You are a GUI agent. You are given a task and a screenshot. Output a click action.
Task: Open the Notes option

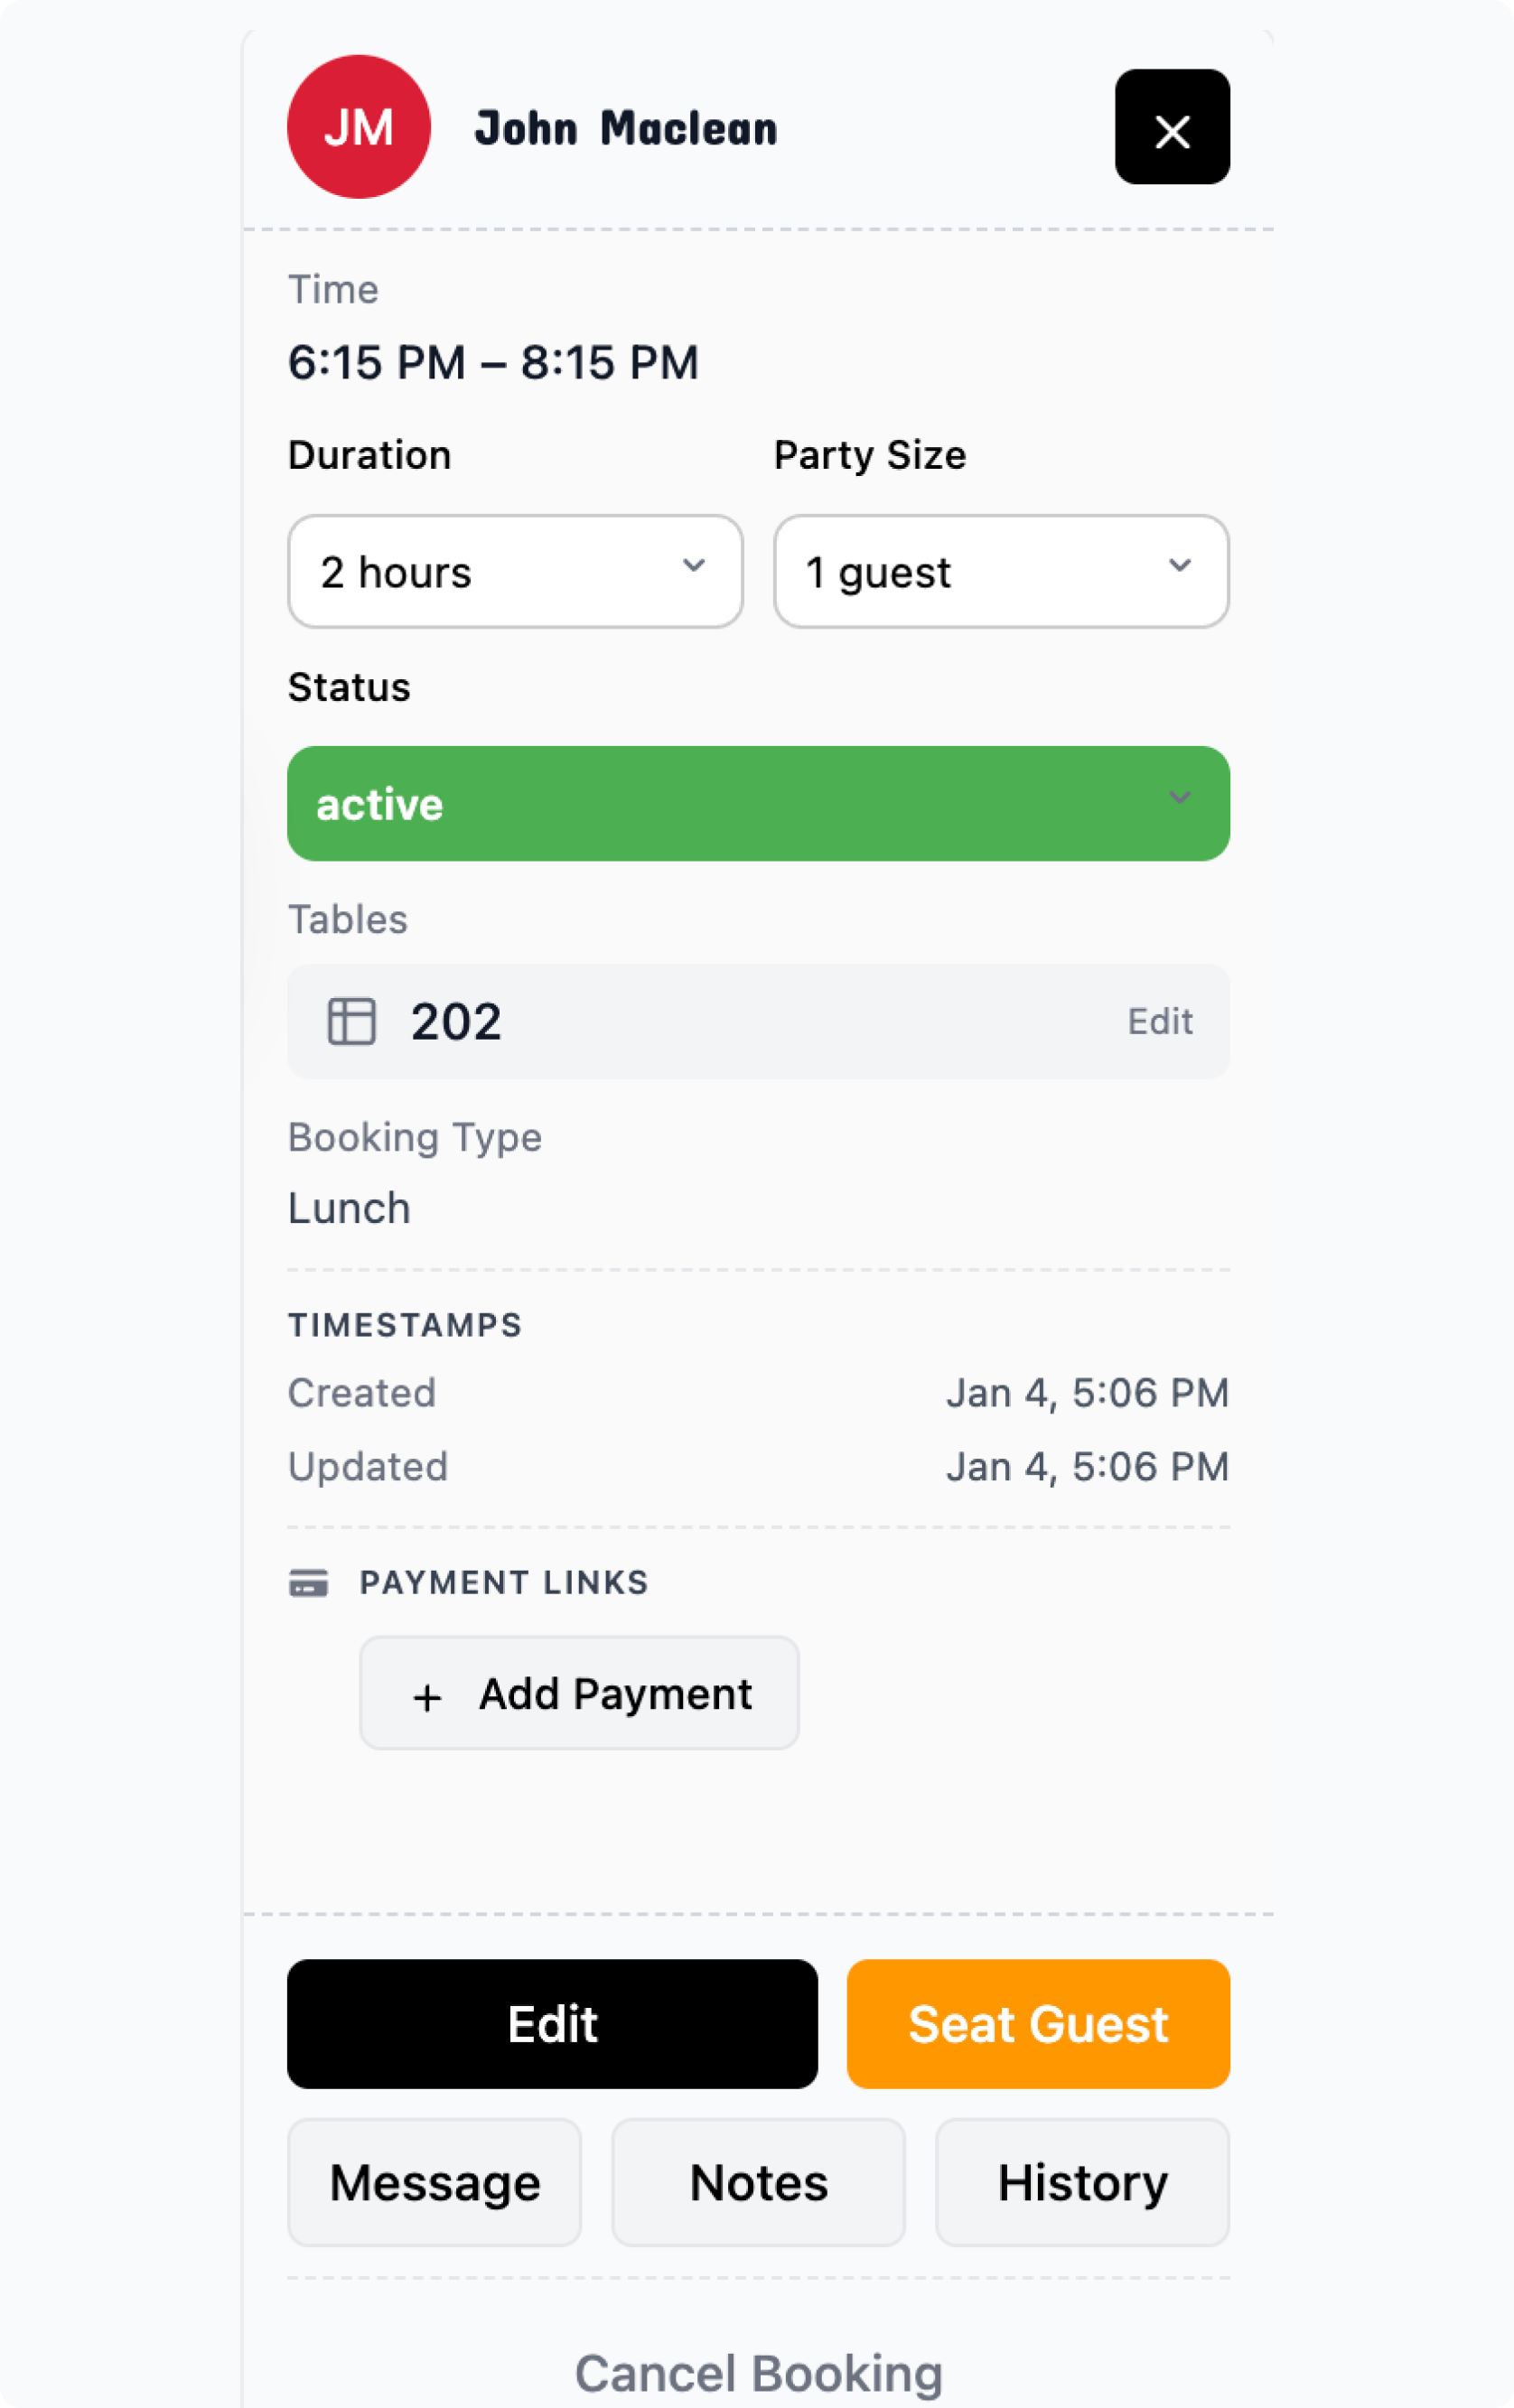point(758,2182)
